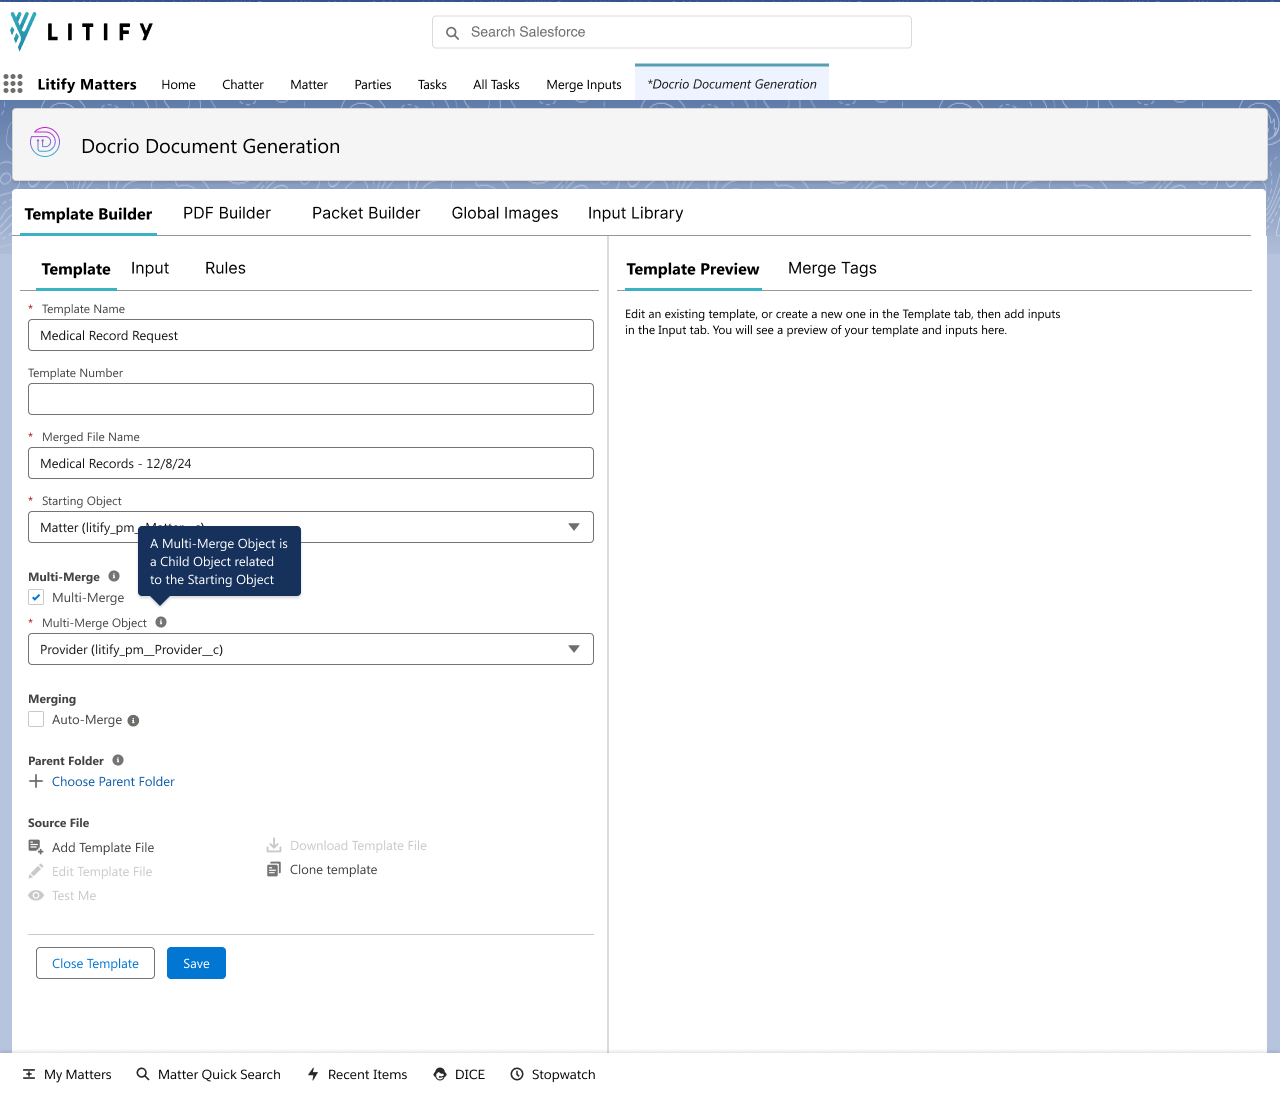The image size is (1280, 1096).
Task: Enable the Auto-Merge checkbox
Action: coord(36,719)
